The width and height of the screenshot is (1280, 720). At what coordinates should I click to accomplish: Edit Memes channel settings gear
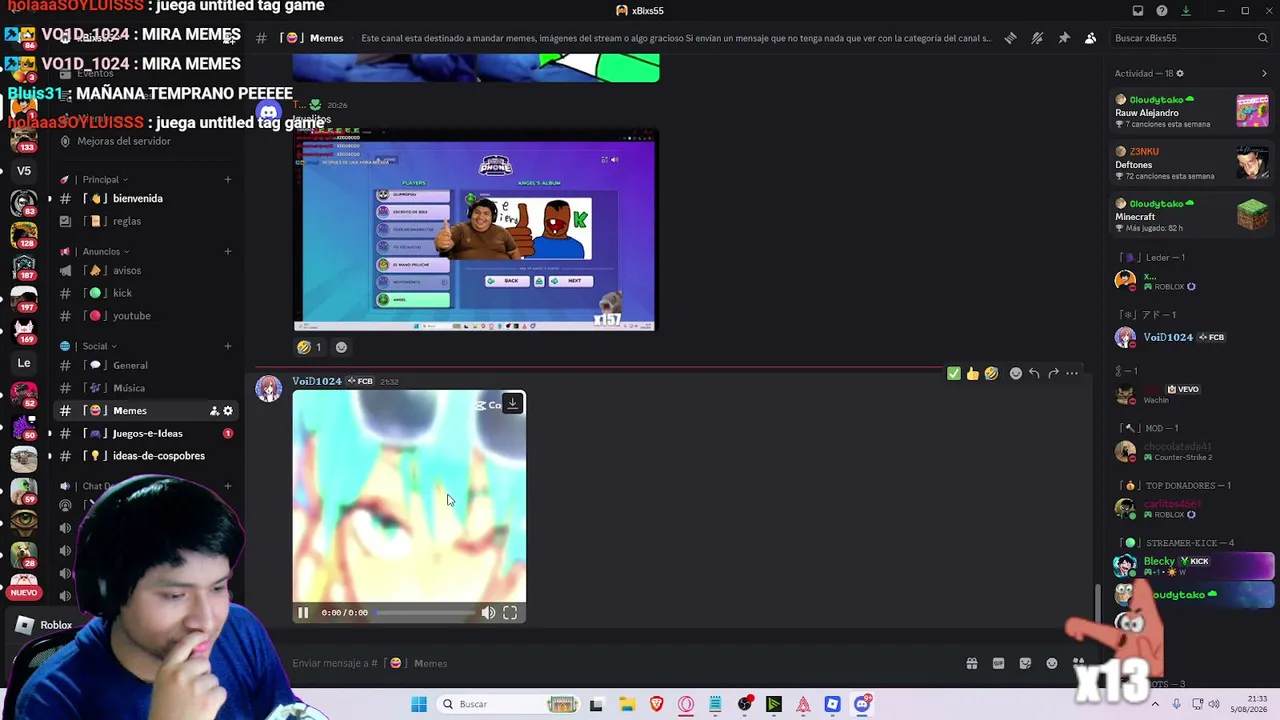228,411
